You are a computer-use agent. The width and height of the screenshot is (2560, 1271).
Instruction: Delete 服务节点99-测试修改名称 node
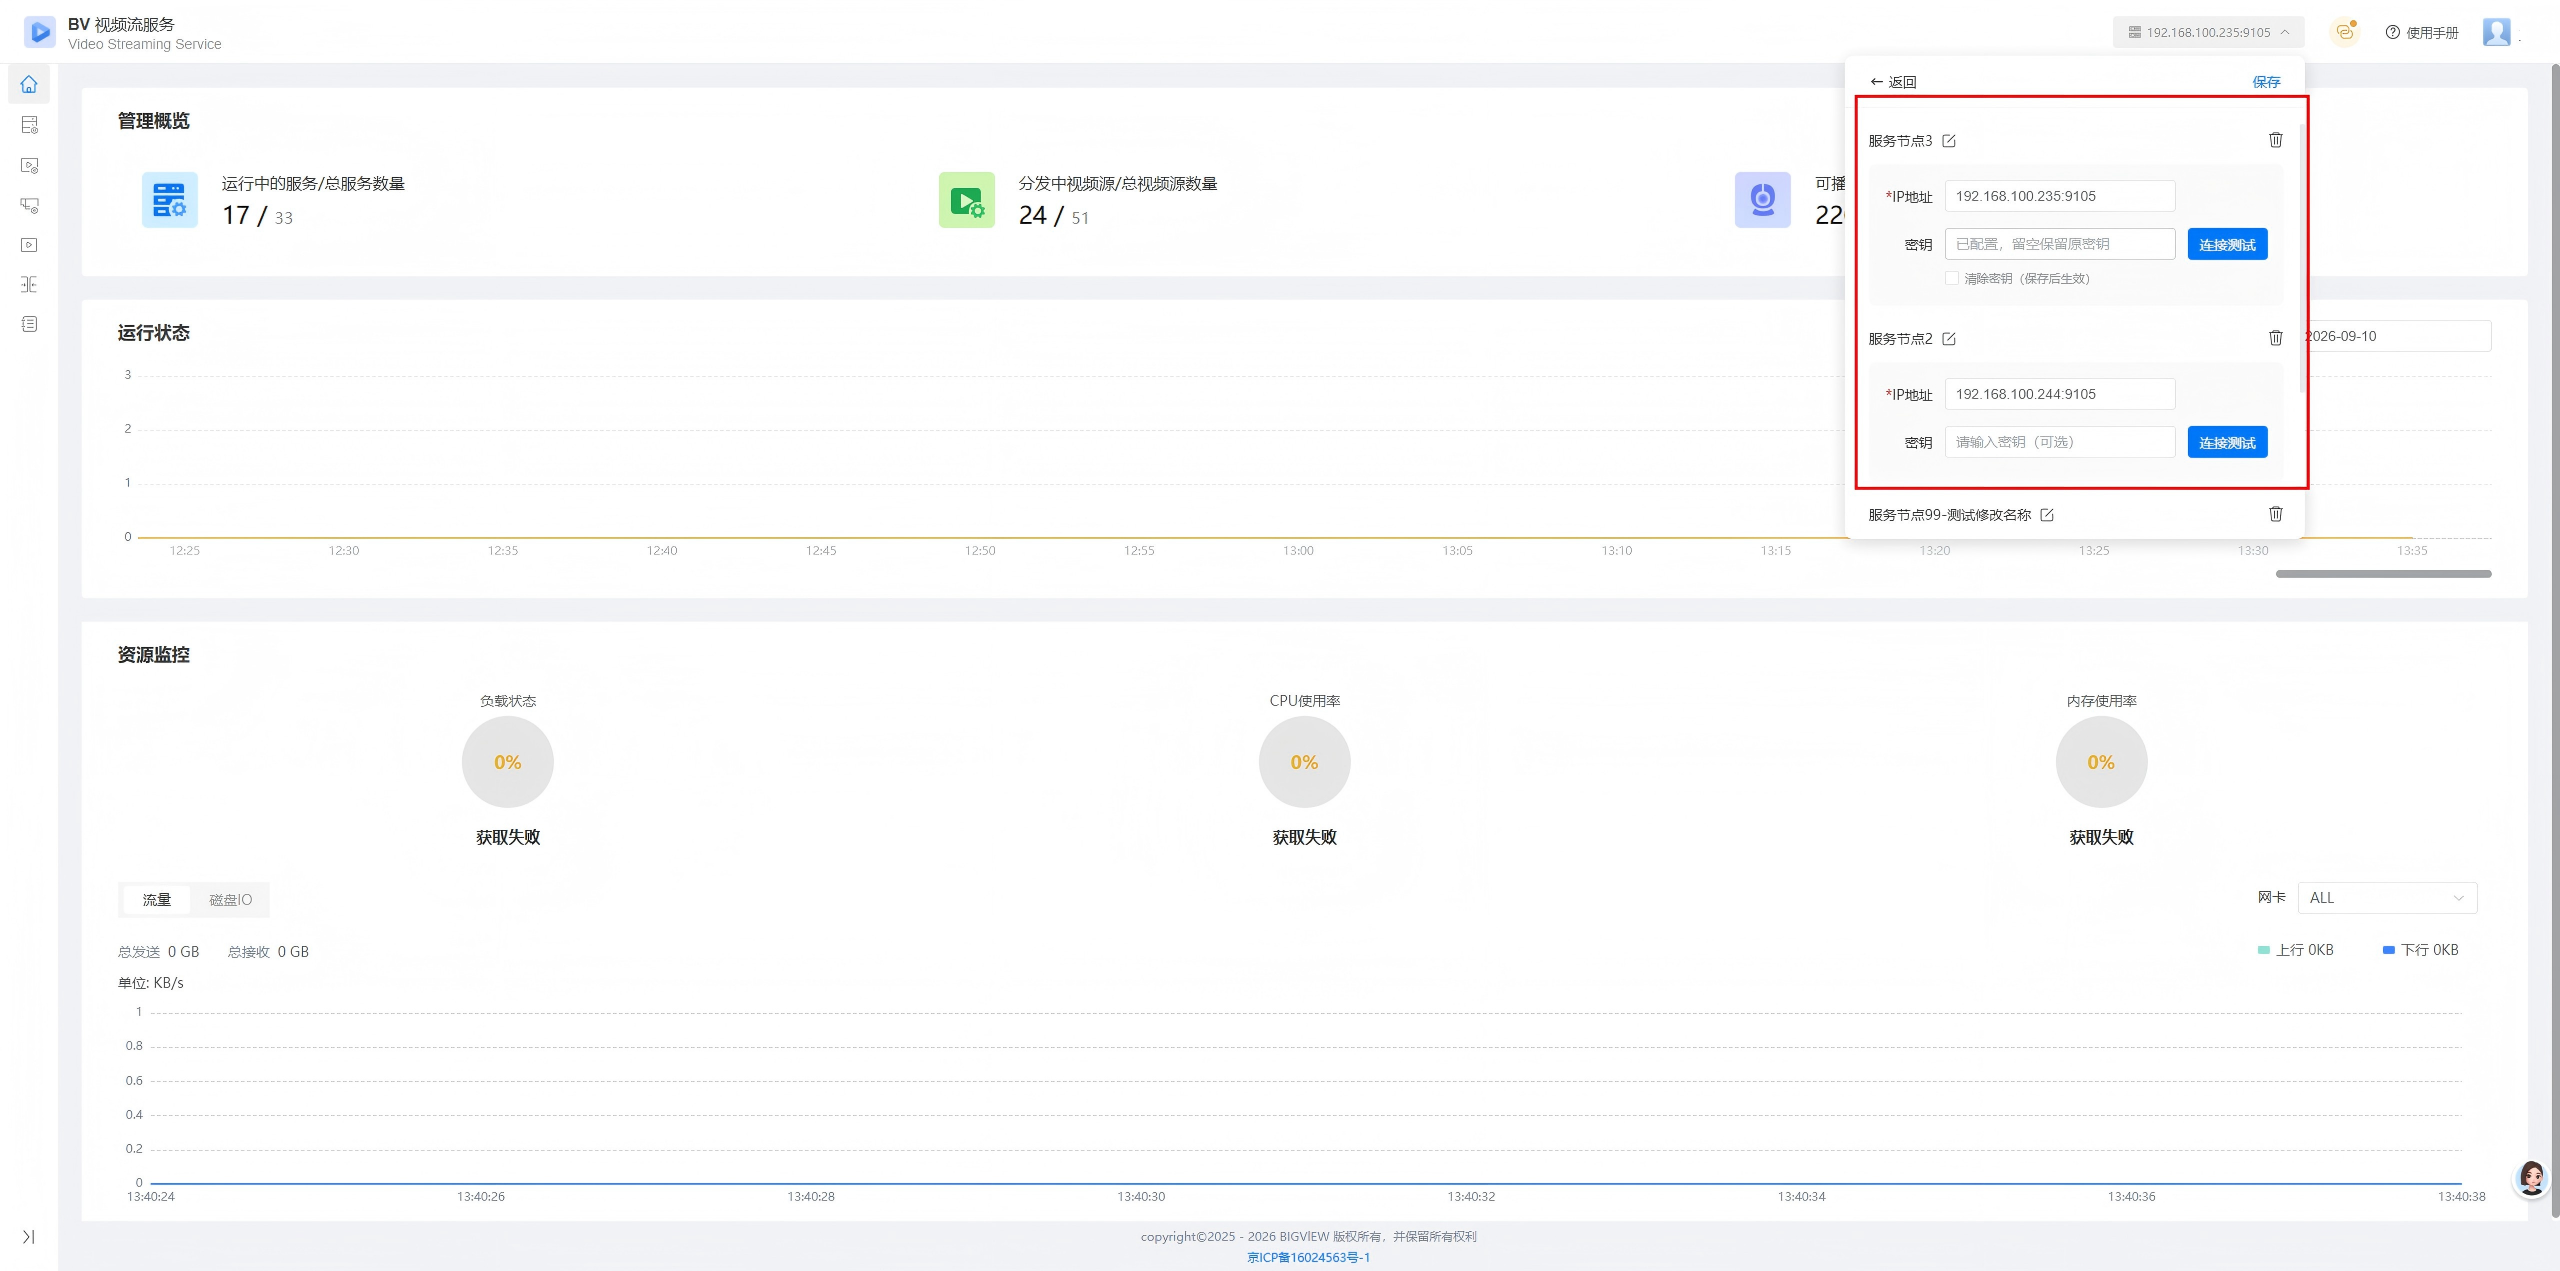coord(2276,514)
